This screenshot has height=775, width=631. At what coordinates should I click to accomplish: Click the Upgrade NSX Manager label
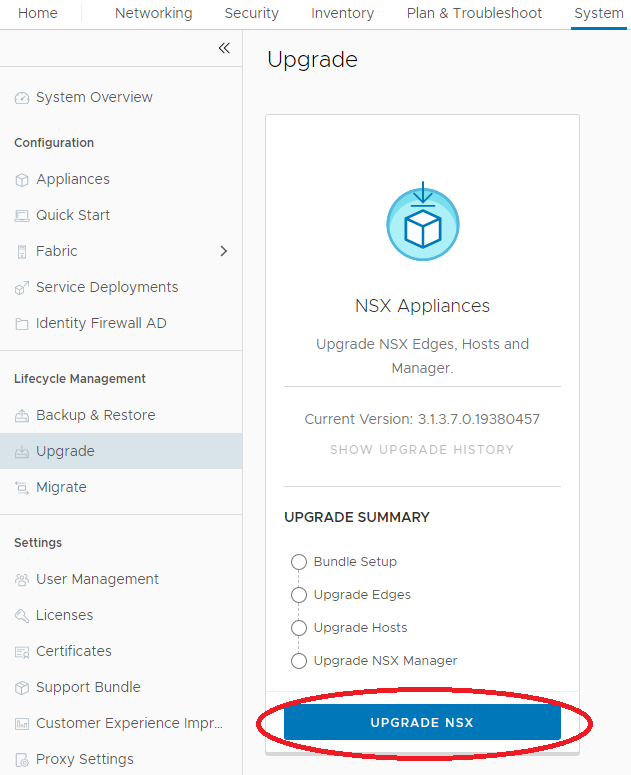pyautogui.click(x=385, y=661)
